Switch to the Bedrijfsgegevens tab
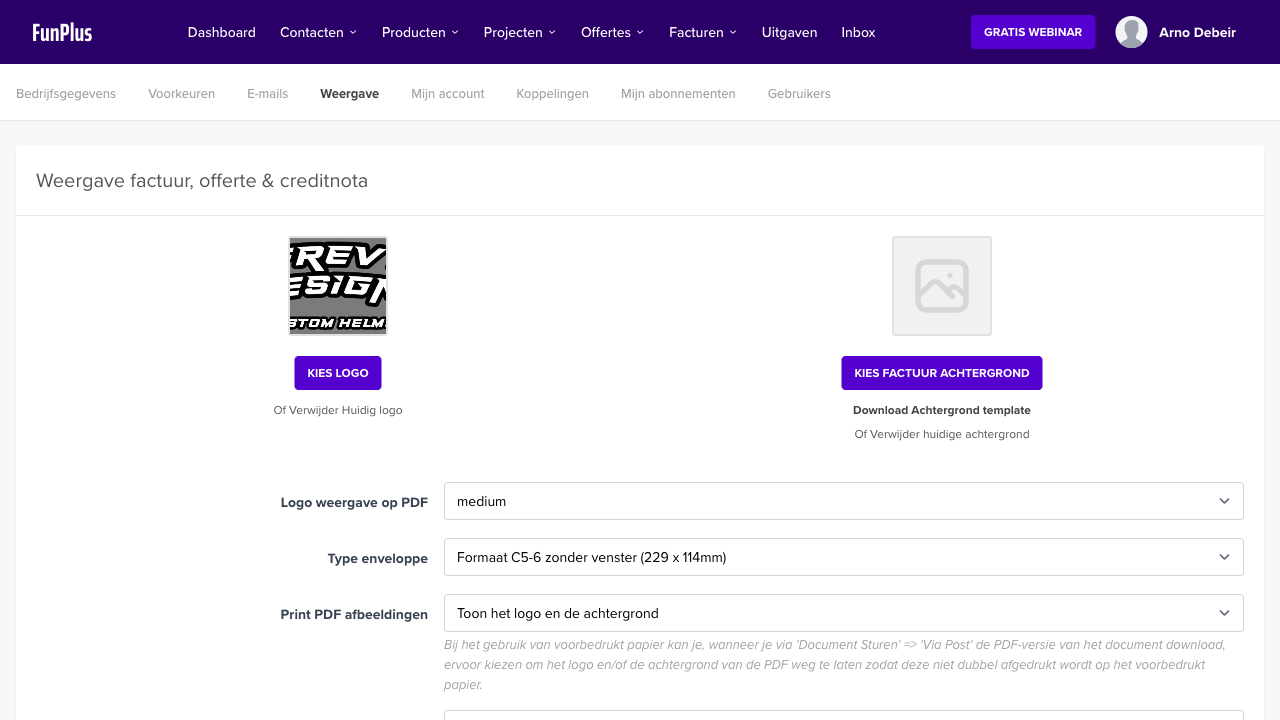 [x=65, y=93]
